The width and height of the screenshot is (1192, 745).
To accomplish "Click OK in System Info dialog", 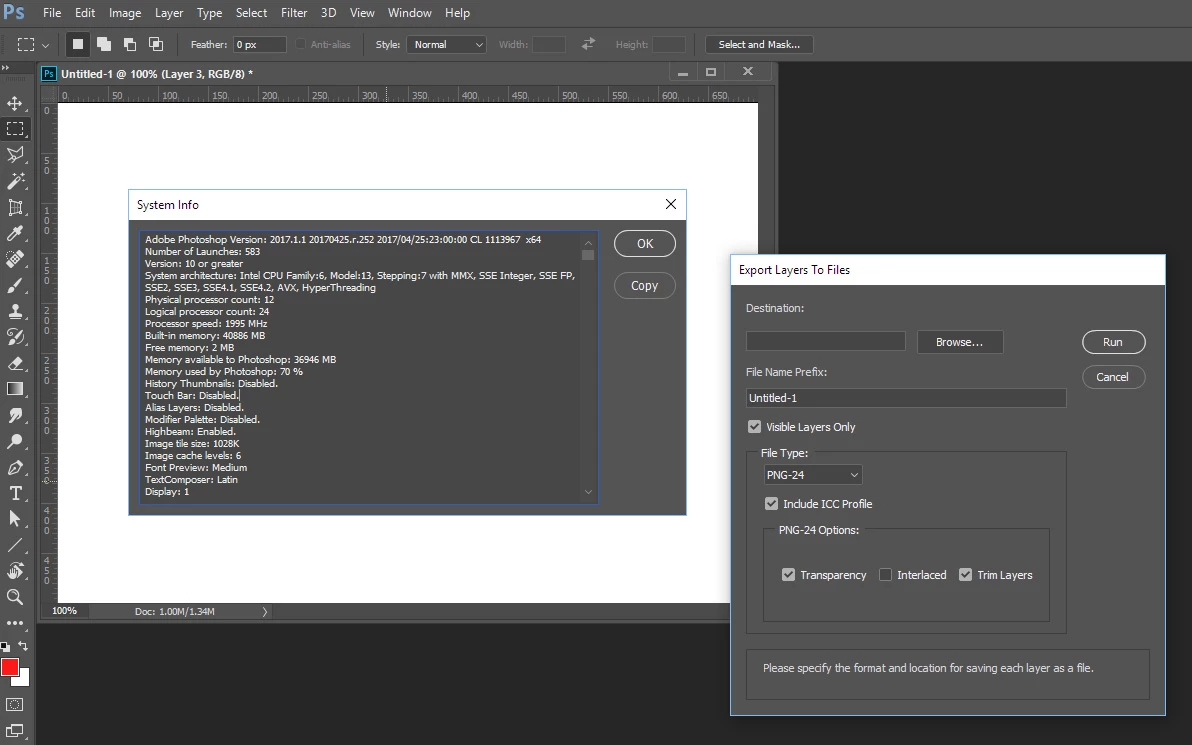I will tap(645, 243).
